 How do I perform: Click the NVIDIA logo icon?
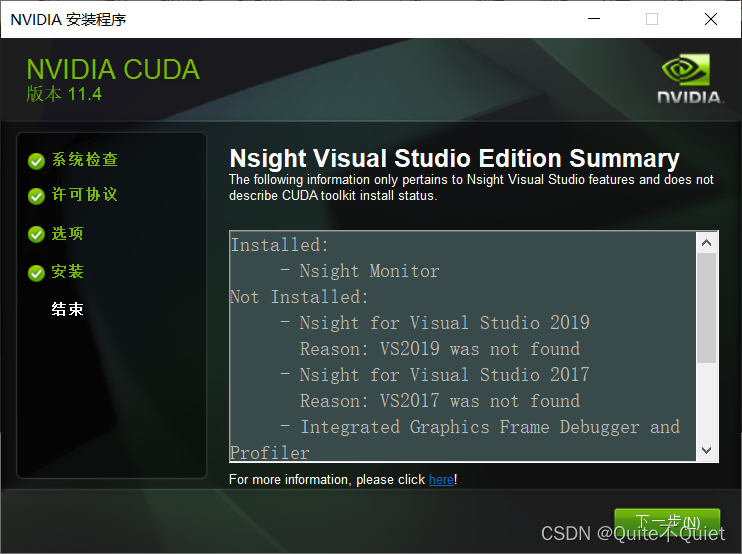tap(689, 78)
